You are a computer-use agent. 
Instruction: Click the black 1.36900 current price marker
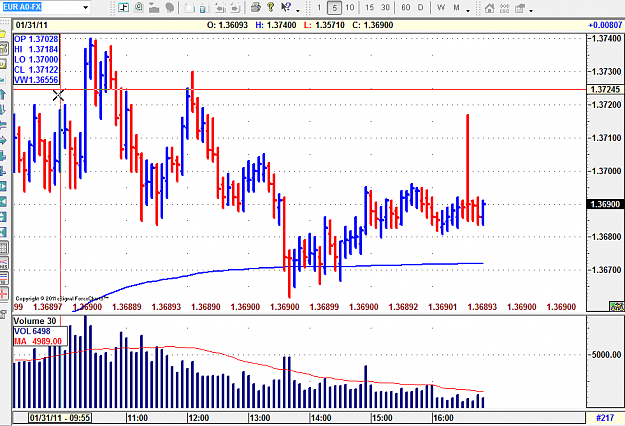coord(605,204)
